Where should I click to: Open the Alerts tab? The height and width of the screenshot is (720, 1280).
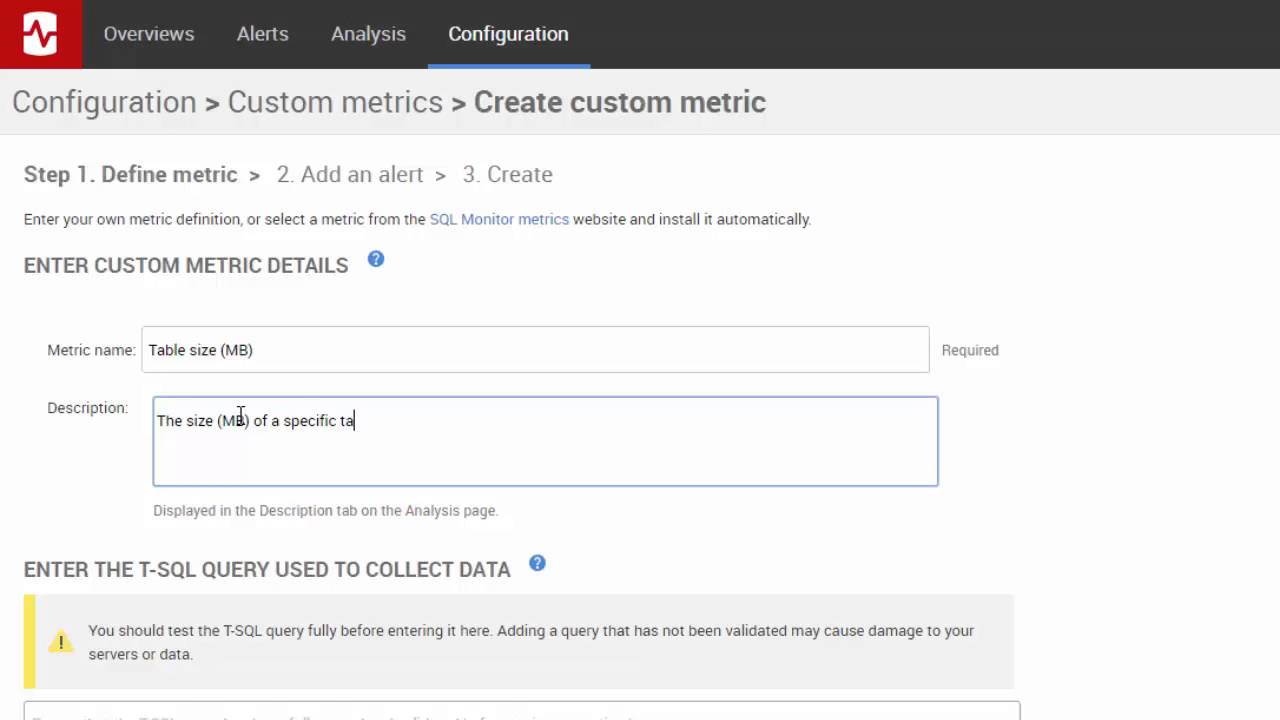click(263, 34)
